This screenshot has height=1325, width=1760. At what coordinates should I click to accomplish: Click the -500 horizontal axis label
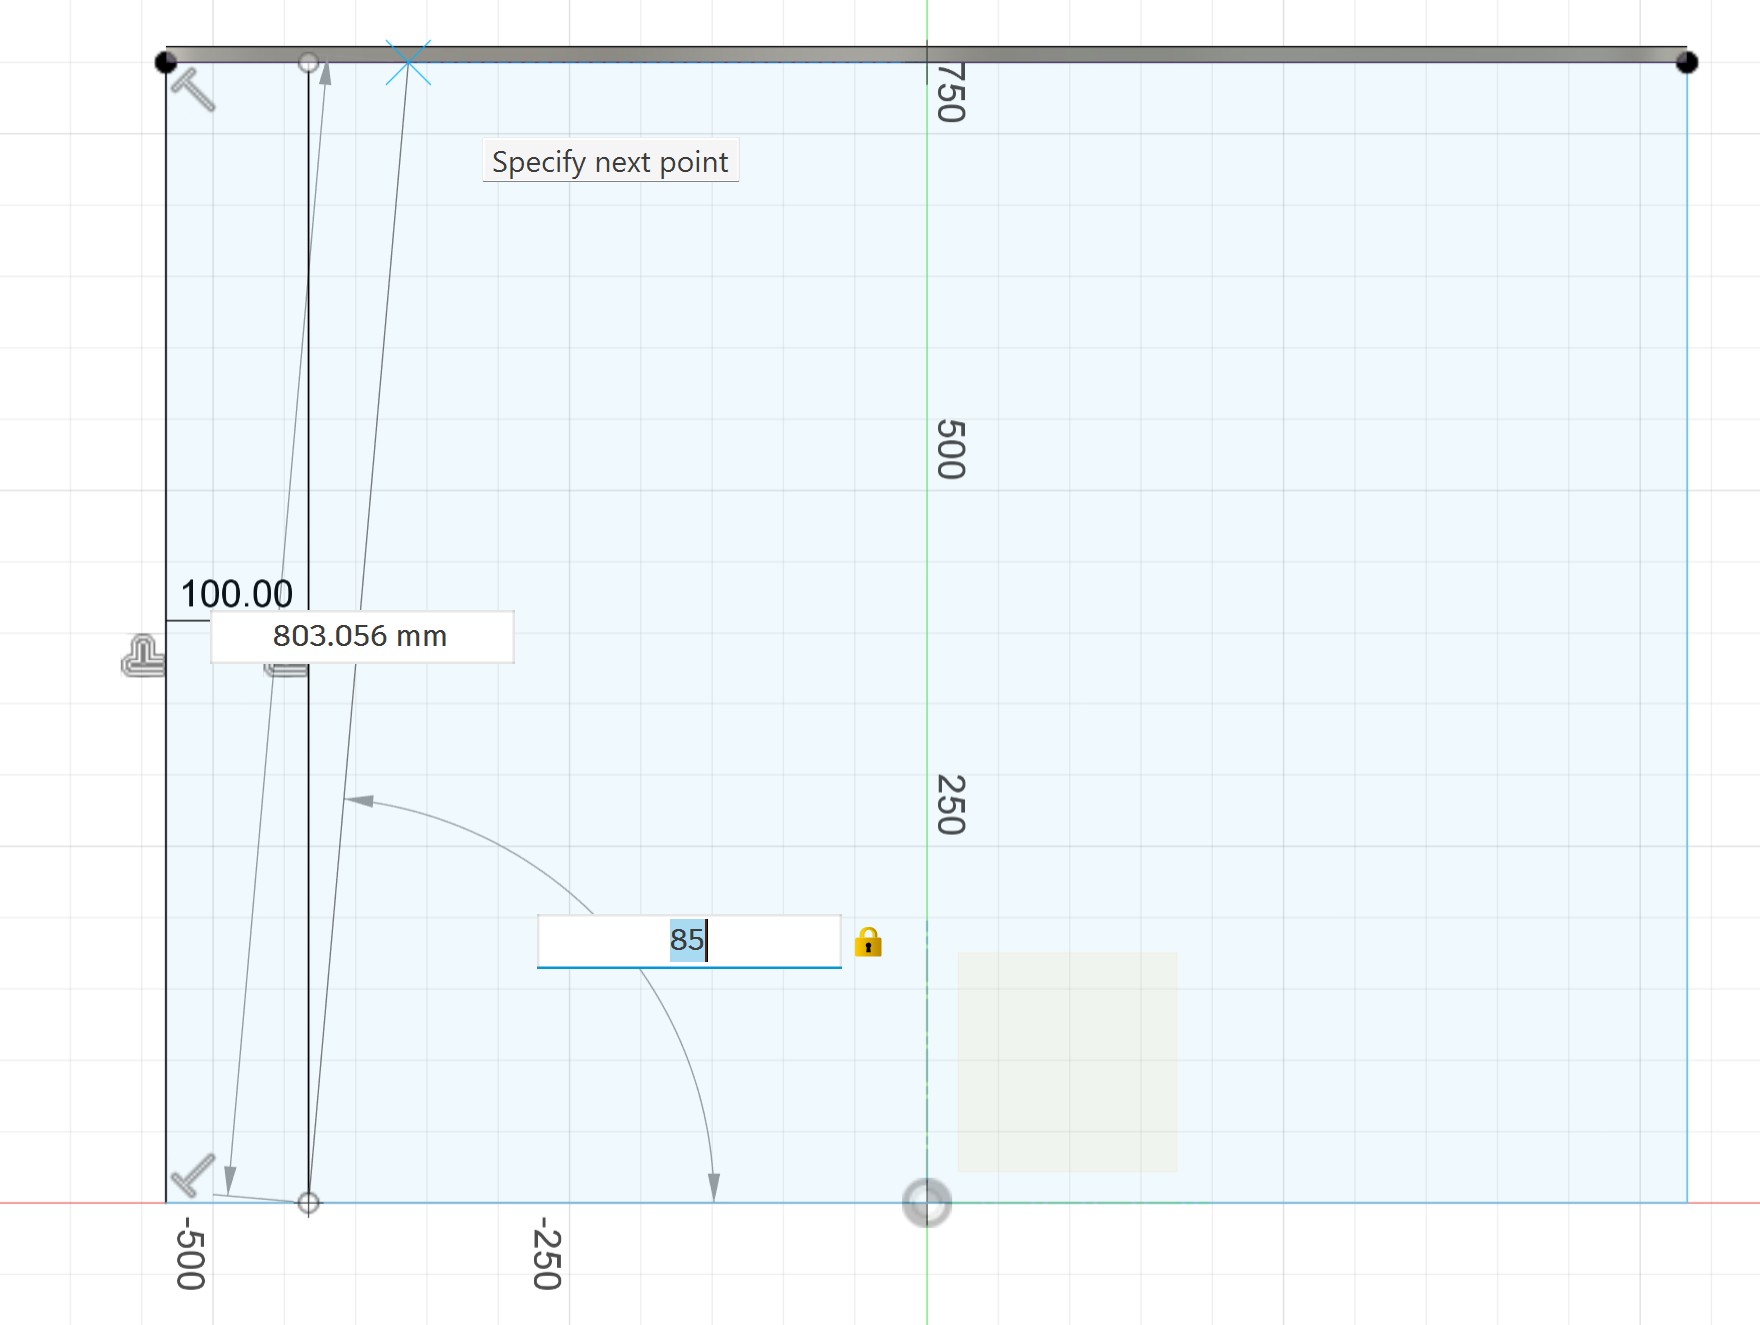pyautogui.click(x=190, y=1254)
